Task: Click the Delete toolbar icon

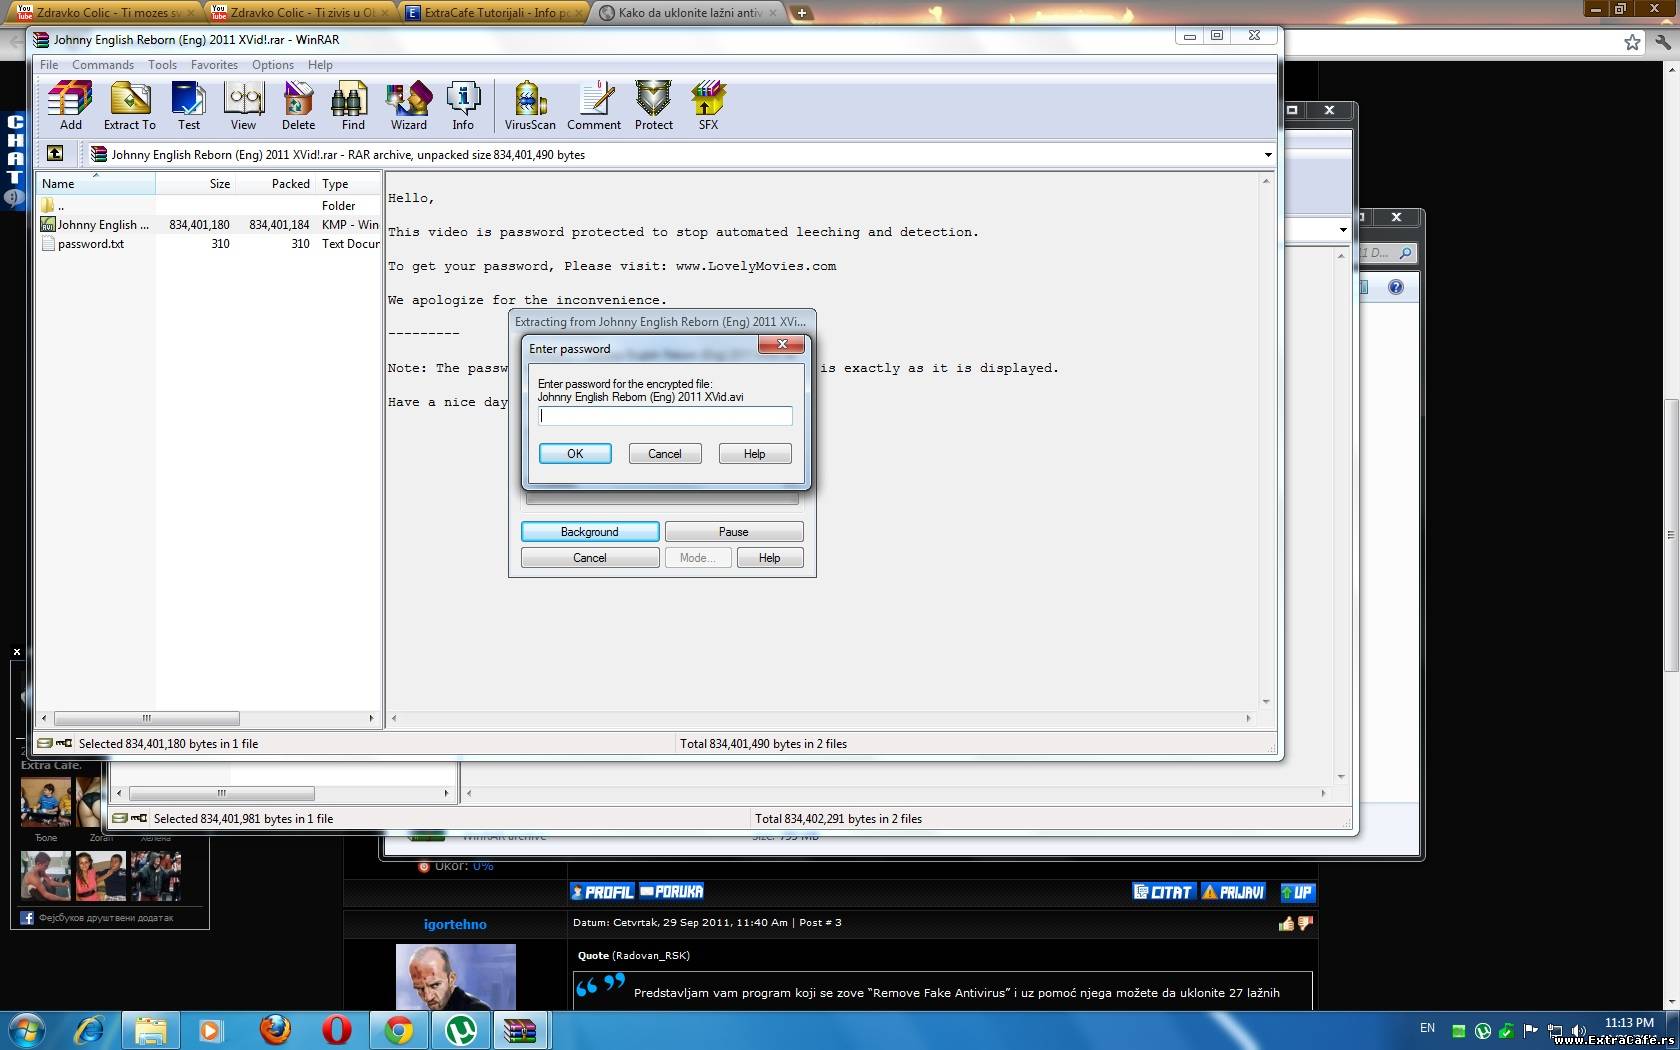Action: 298,105
